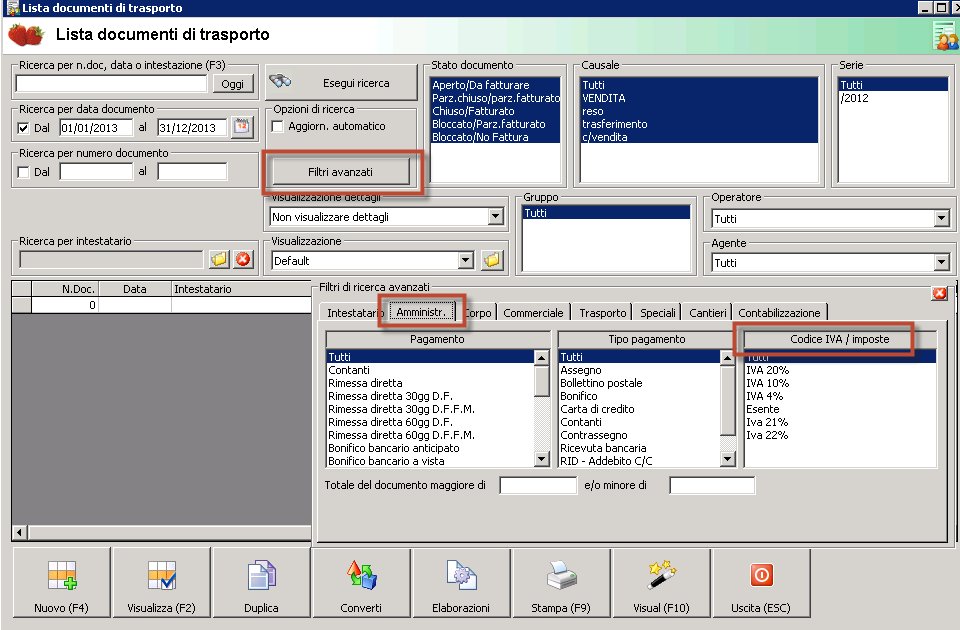This screenshot has width=960, height=630.
Task: Select Ricevuta bancaria payment type
Action: pos(639,448)
